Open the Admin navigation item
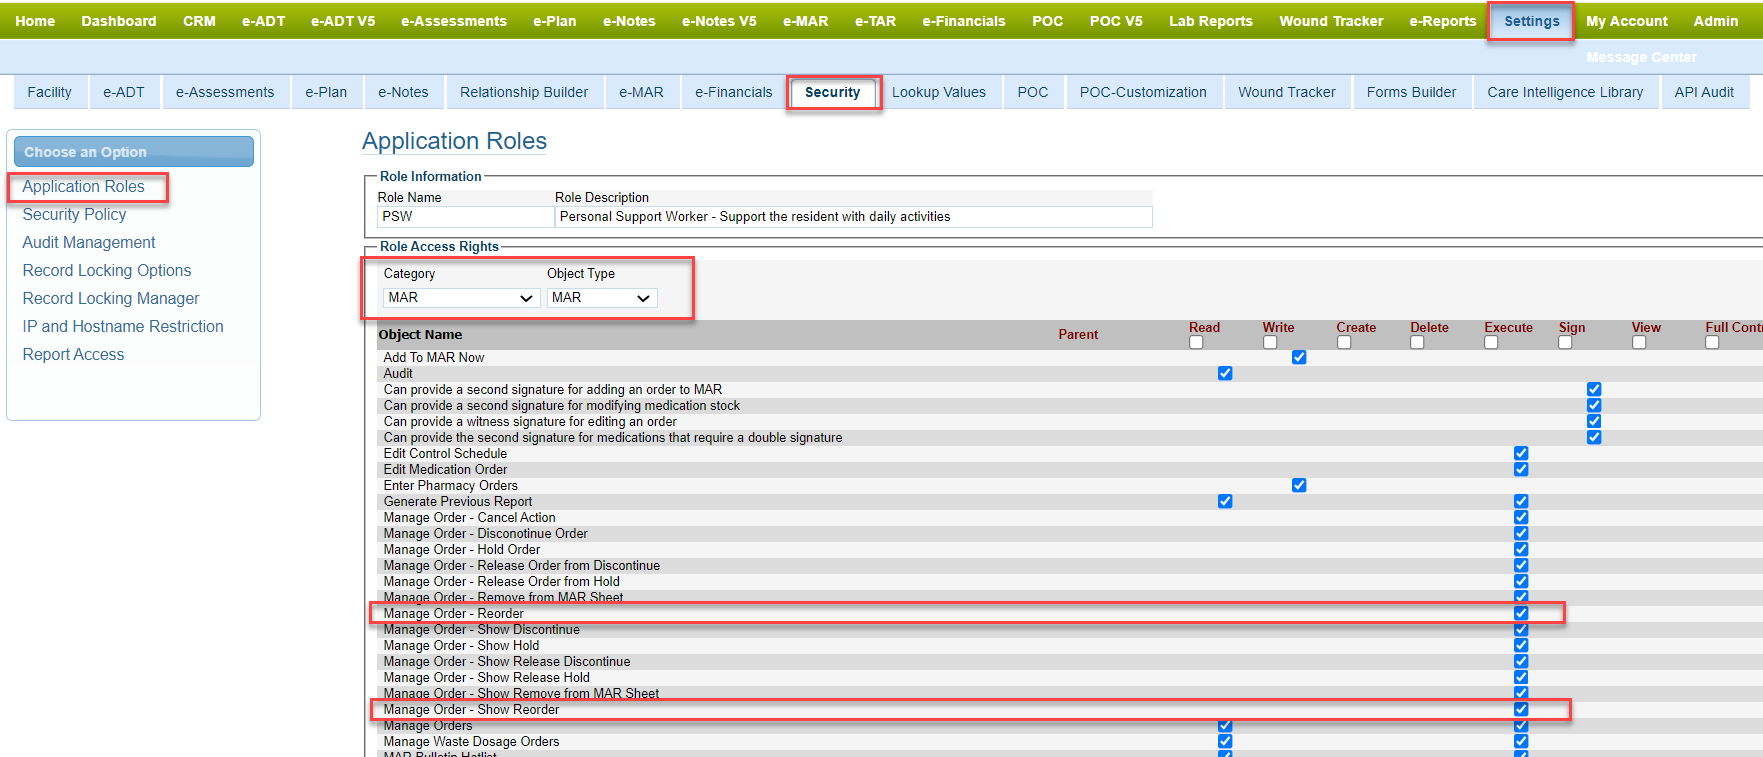 pos(1715,21)
